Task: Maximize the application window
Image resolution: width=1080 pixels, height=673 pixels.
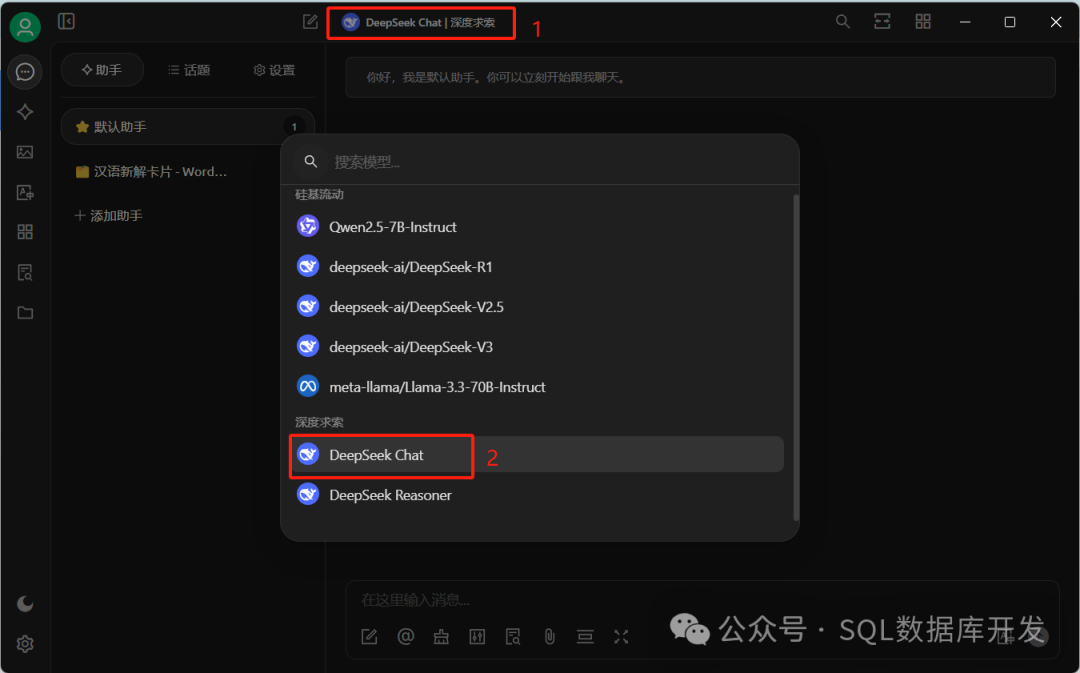Action: pos(1010,22)
